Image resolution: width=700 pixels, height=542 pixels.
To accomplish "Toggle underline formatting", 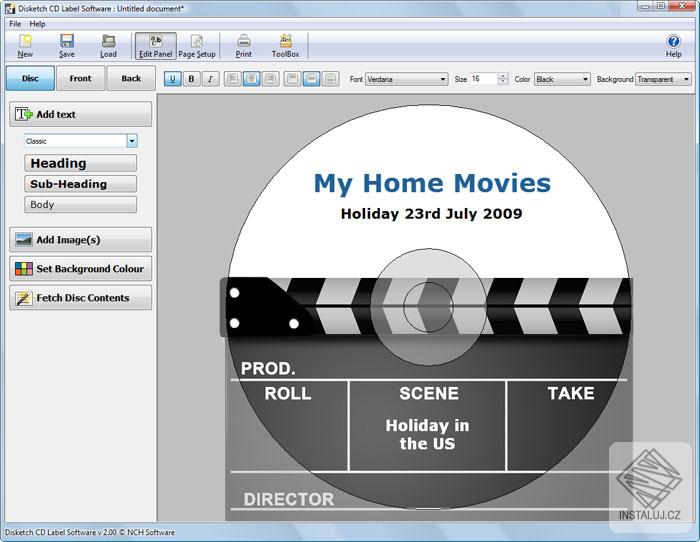I will coord(172,79).
